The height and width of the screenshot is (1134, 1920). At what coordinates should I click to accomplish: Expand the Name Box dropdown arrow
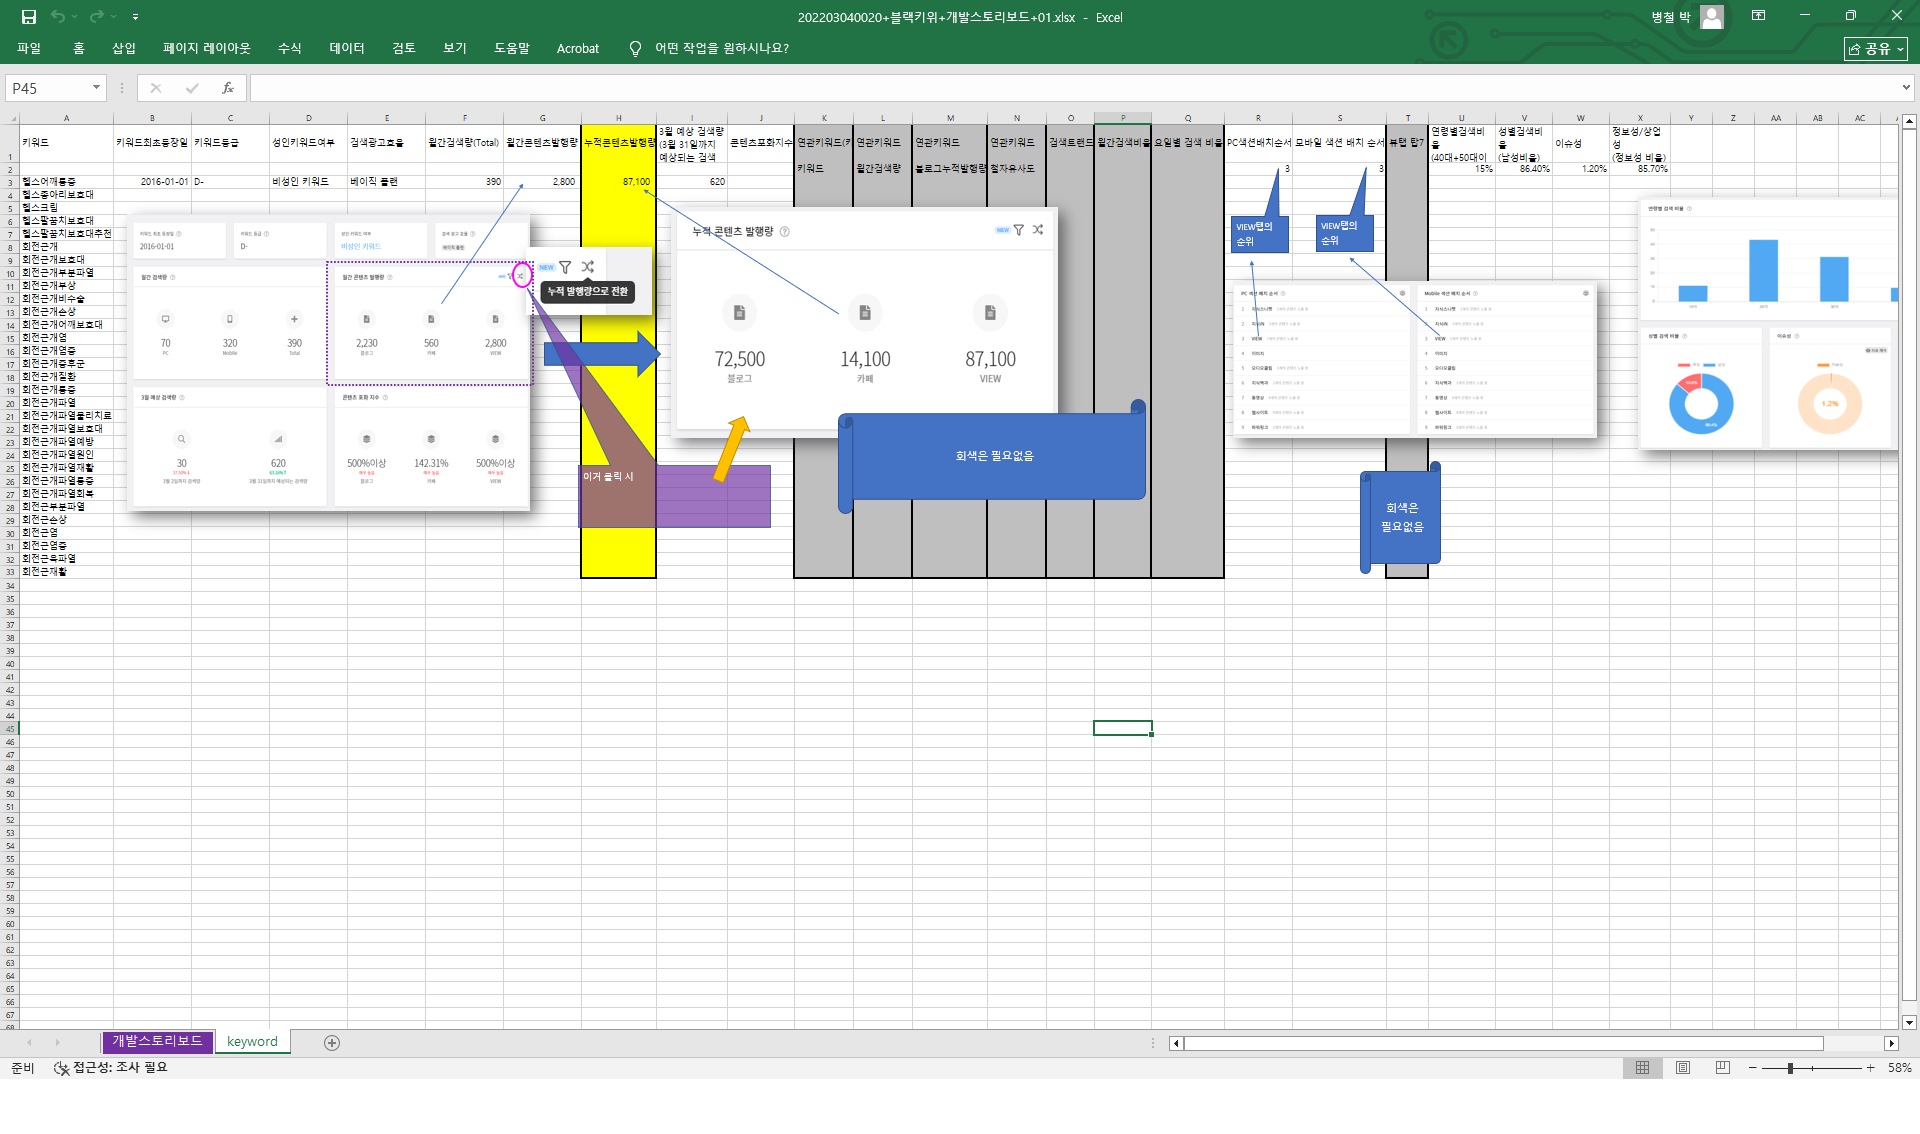96,88
